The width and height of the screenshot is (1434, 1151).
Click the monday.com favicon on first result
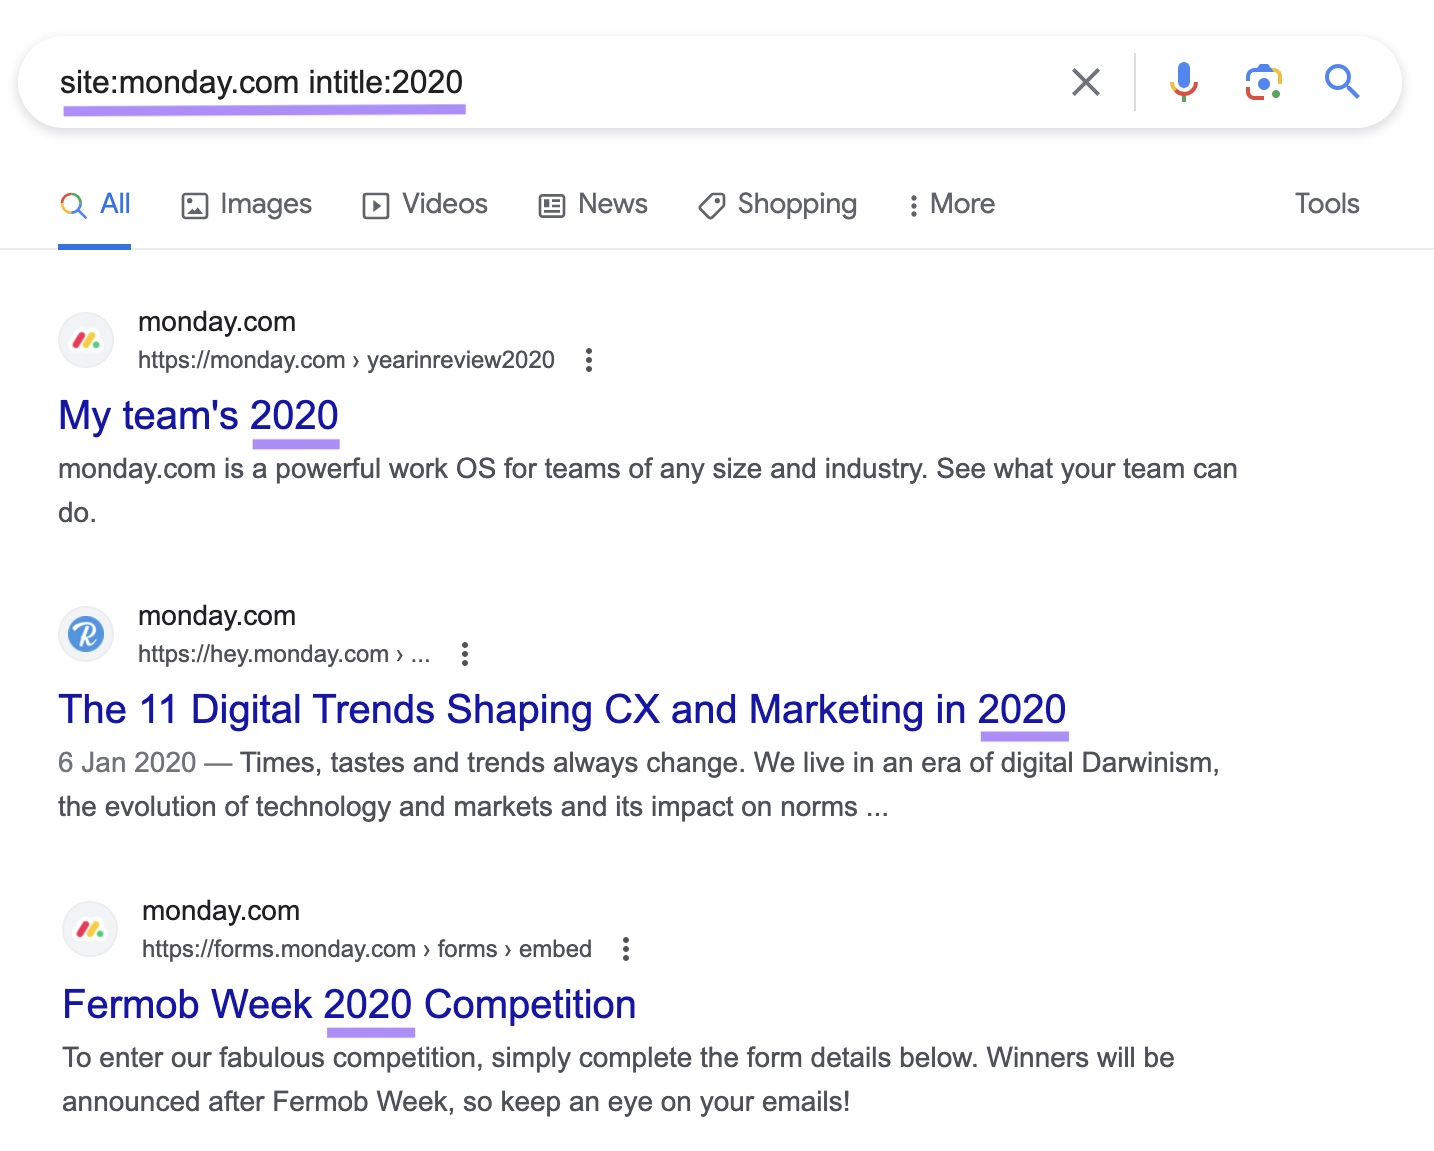pyautogui.click(x=86, y=340)
